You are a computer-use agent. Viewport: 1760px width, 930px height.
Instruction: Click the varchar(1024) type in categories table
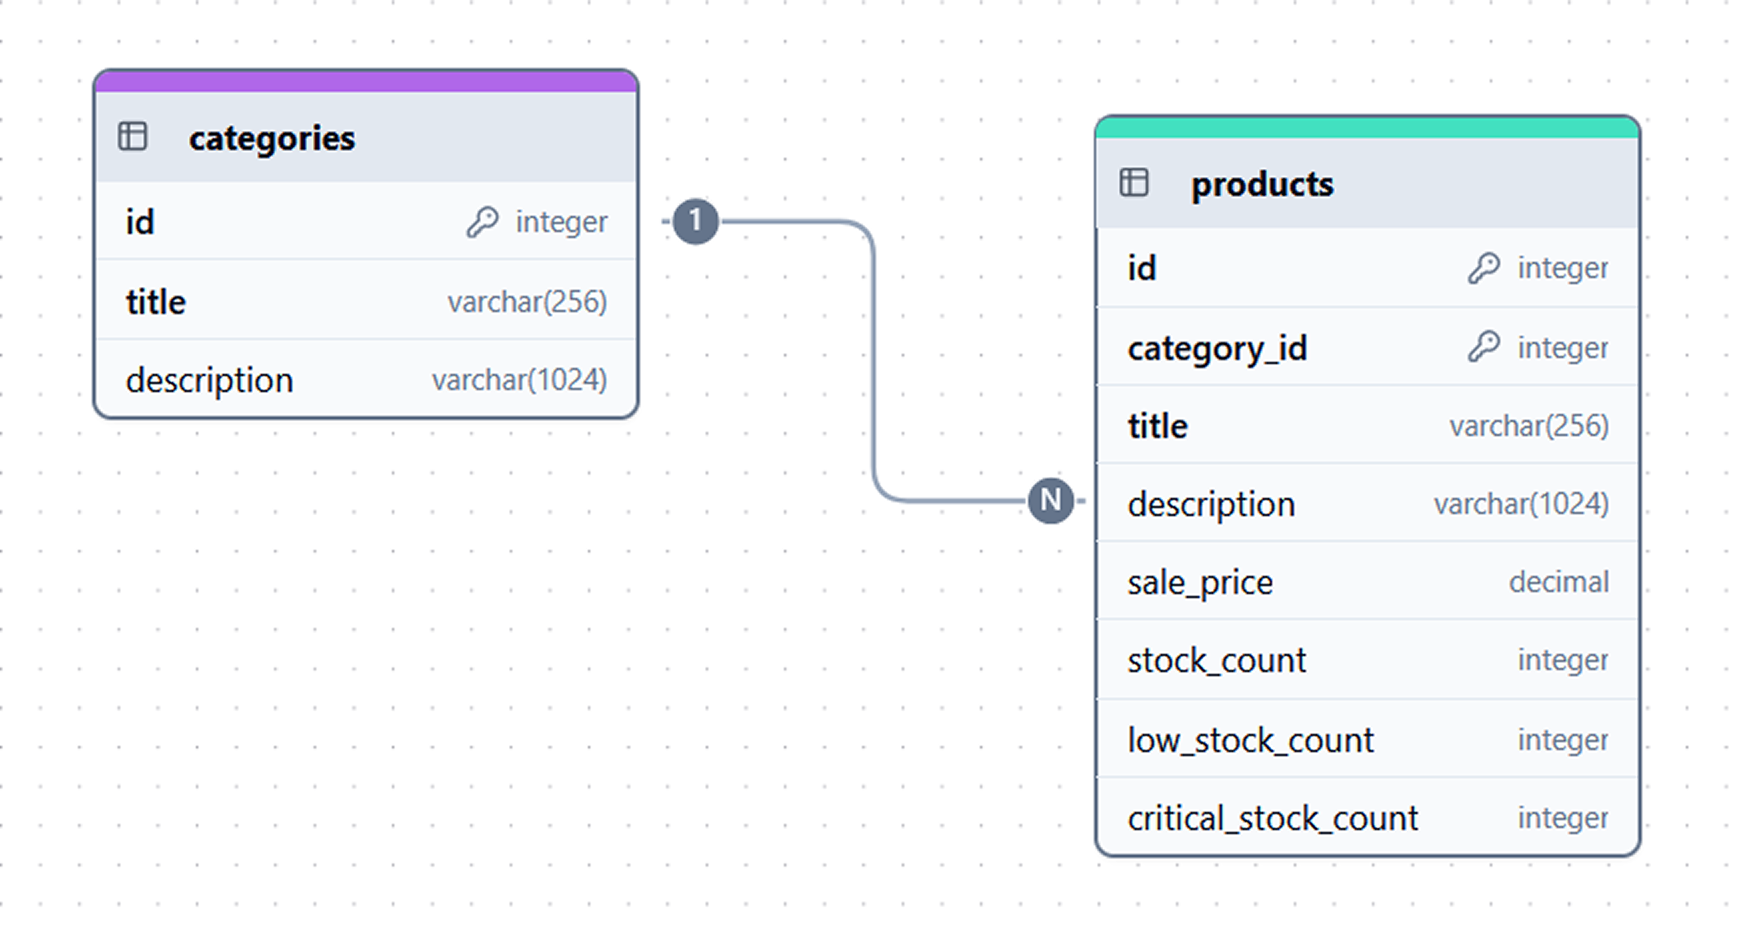click(x=520, y=380)
